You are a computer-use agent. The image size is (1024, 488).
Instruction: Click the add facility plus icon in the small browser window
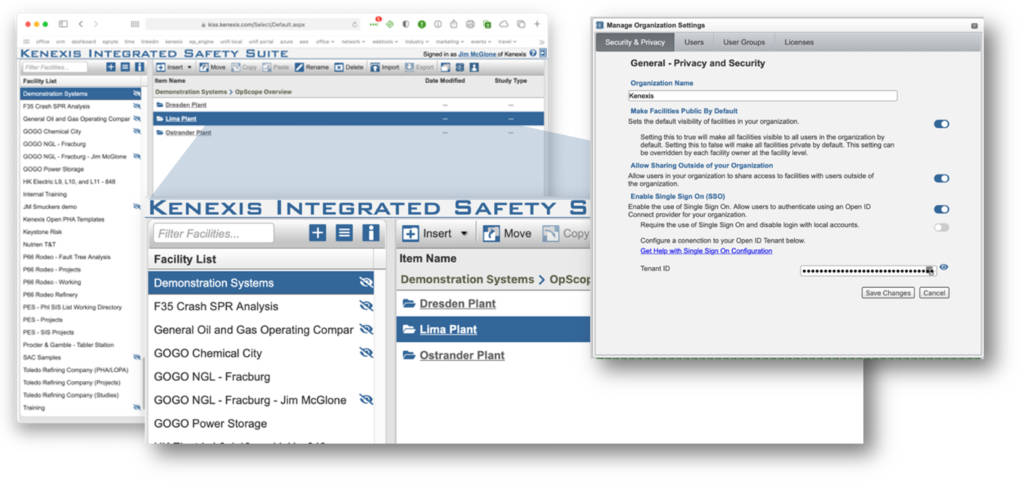(110, 67)
